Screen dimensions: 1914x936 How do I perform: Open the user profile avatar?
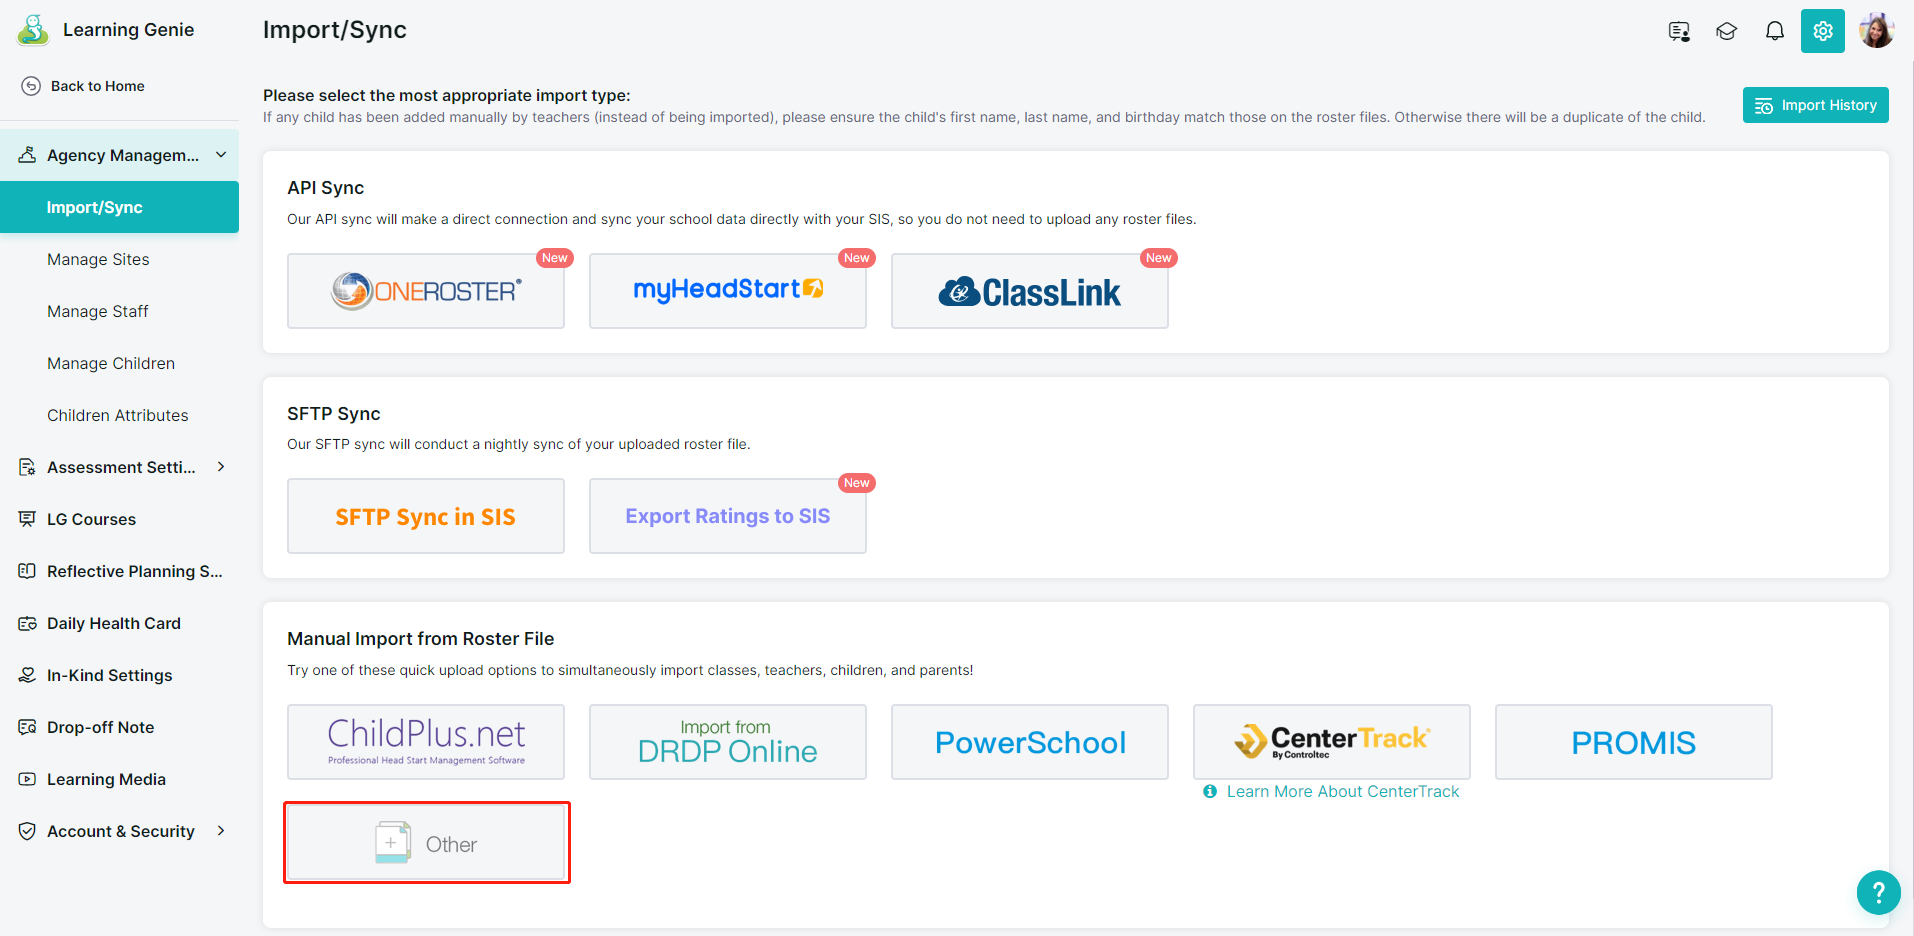1877,31
